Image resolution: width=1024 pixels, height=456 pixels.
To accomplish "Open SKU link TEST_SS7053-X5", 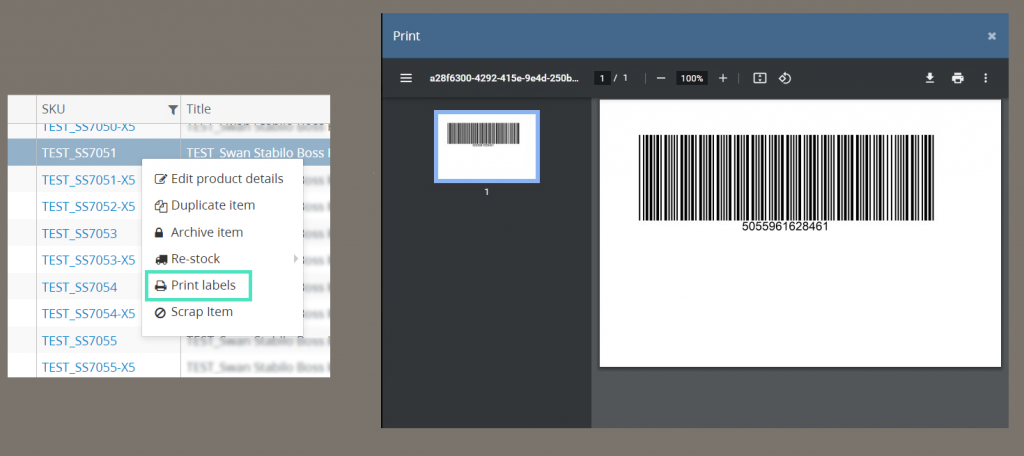I will 88,260.
